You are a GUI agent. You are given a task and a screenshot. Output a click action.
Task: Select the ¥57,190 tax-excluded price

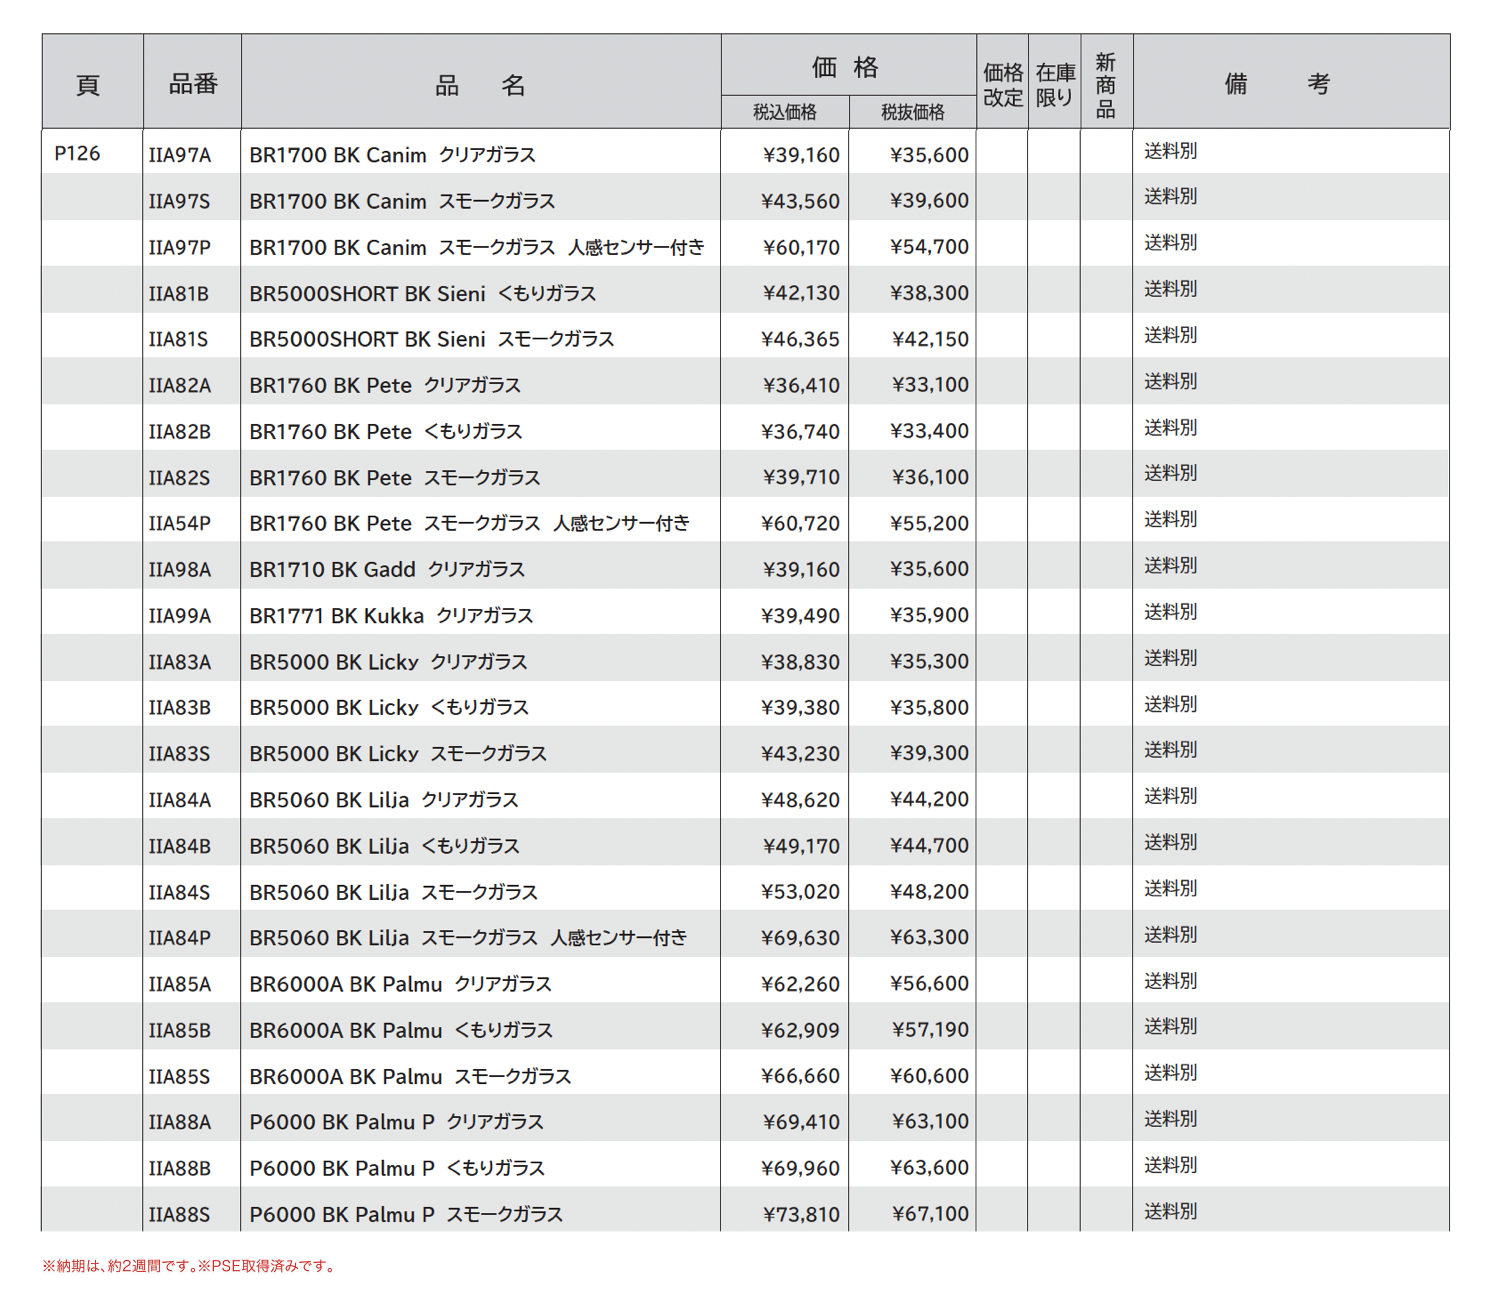pyautogui.click(x=929, y=1029)
